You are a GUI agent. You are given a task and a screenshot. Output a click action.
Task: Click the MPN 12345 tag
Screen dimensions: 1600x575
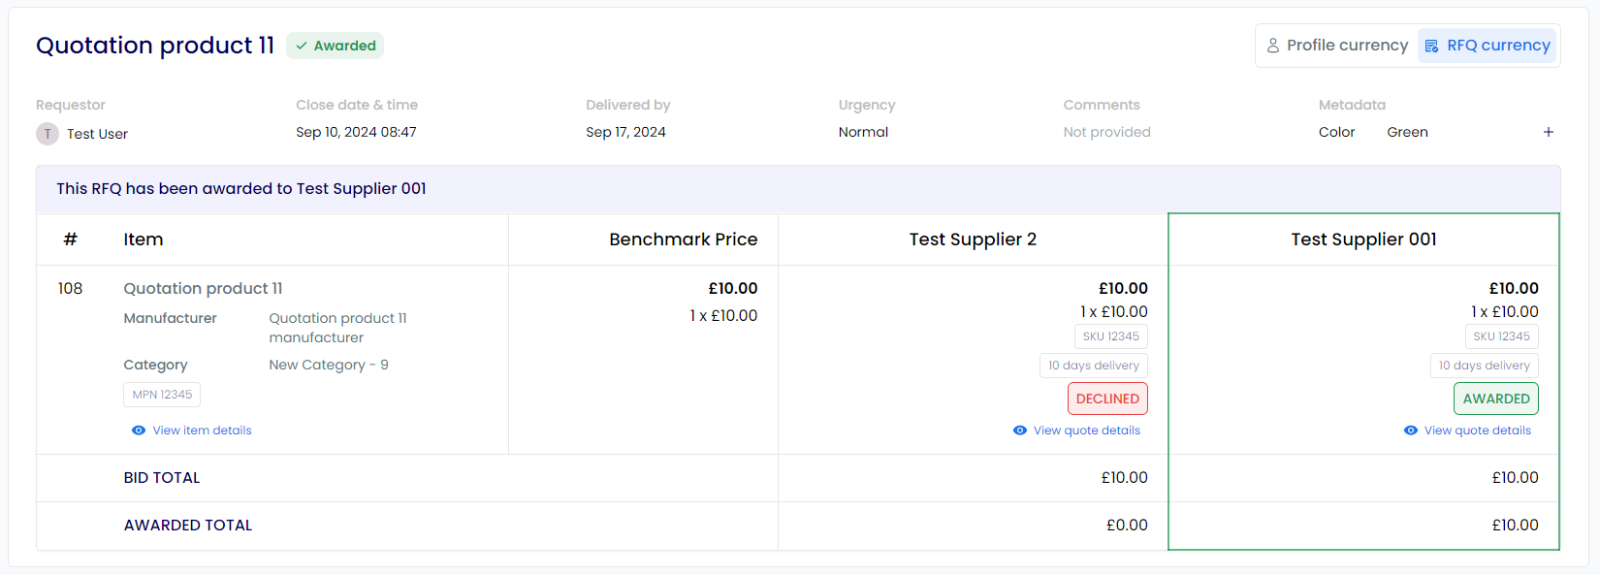point(162,395)
